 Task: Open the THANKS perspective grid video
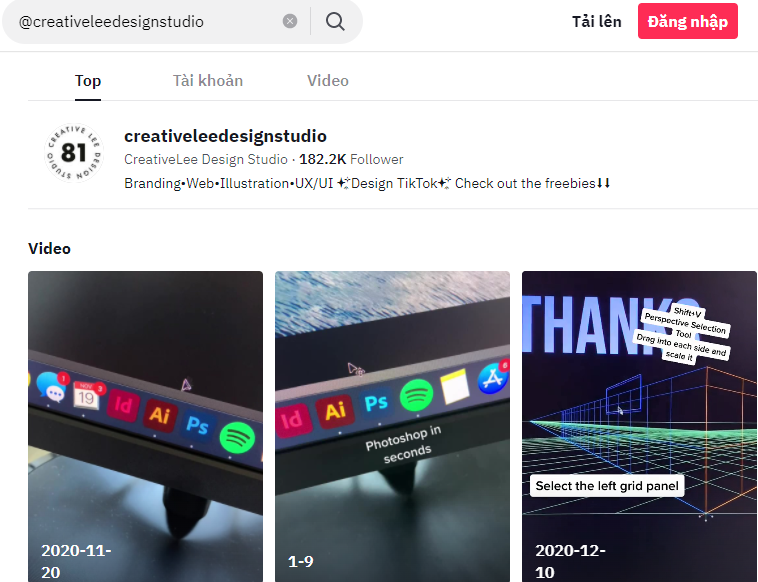pyautogui.click(x=639, y=426)
